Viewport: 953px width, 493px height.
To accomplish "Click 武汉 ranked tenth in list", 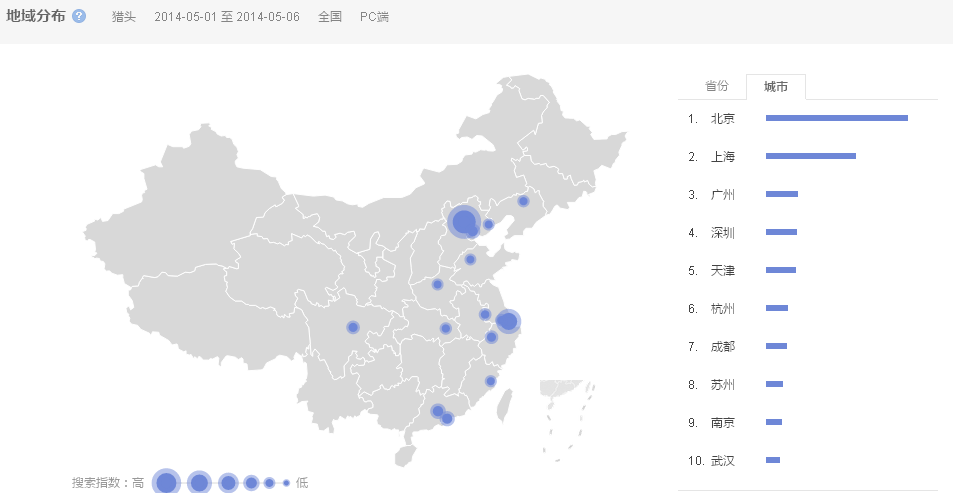I will click(x=722, y=461).
